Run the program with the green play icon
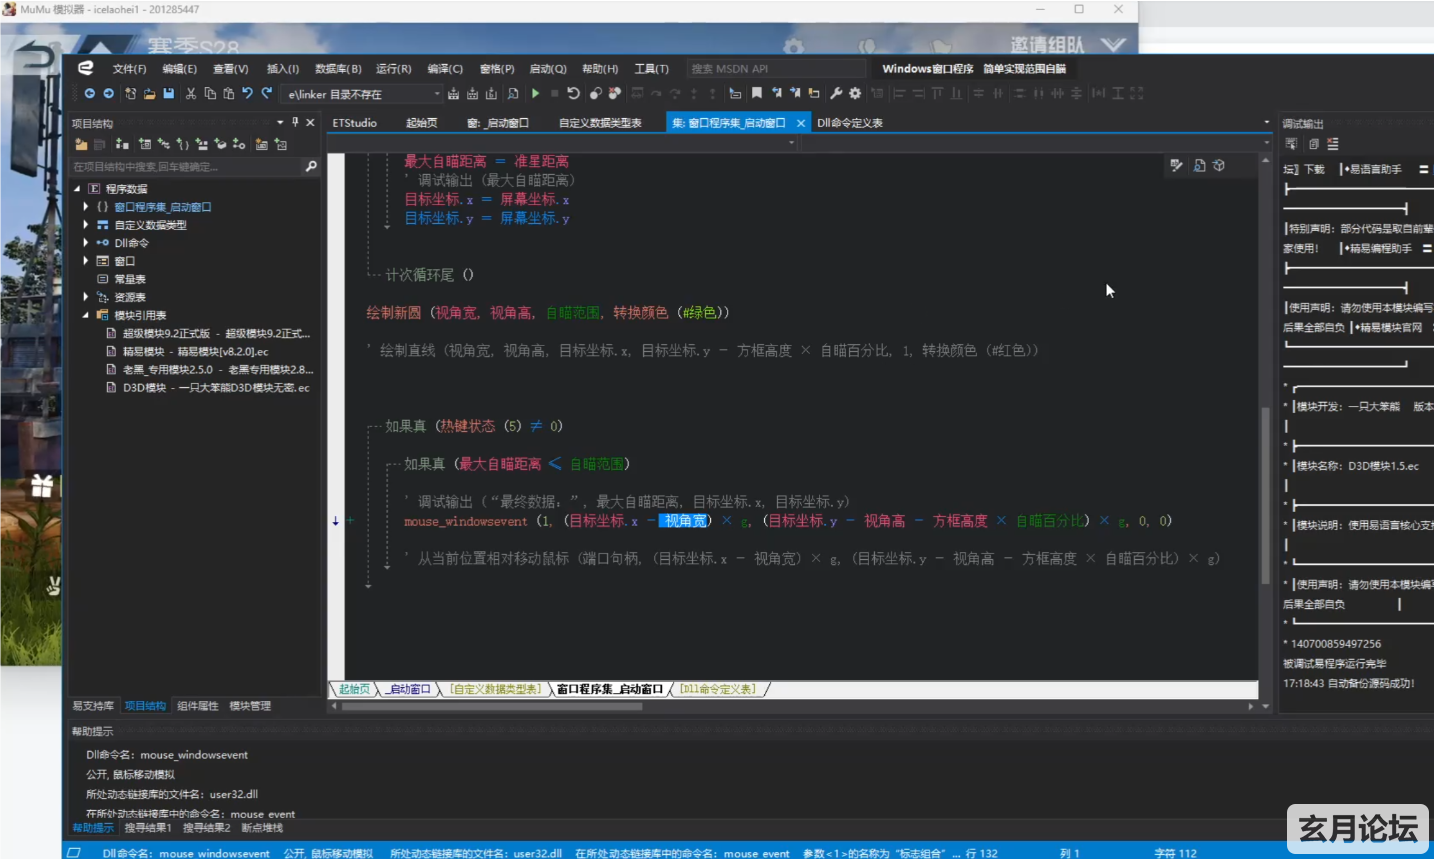The image size is (1434, 859). pyautogui.click(x=536, y=93)
